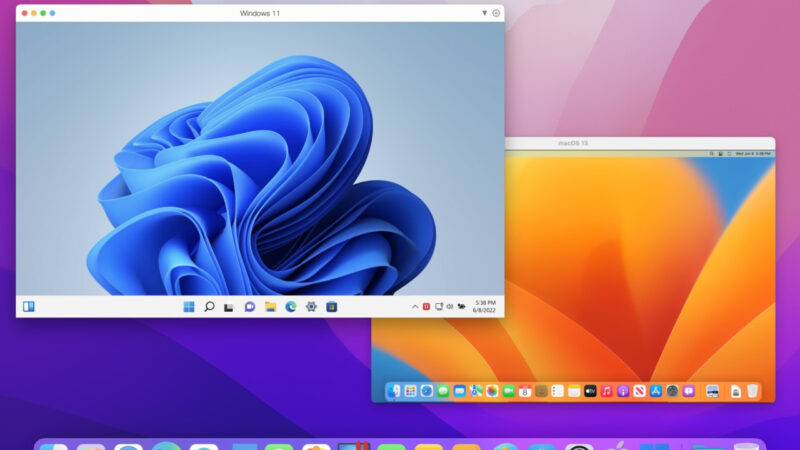
Task: Click the red tray icon in Windows
Action: (x=427, y=307)
